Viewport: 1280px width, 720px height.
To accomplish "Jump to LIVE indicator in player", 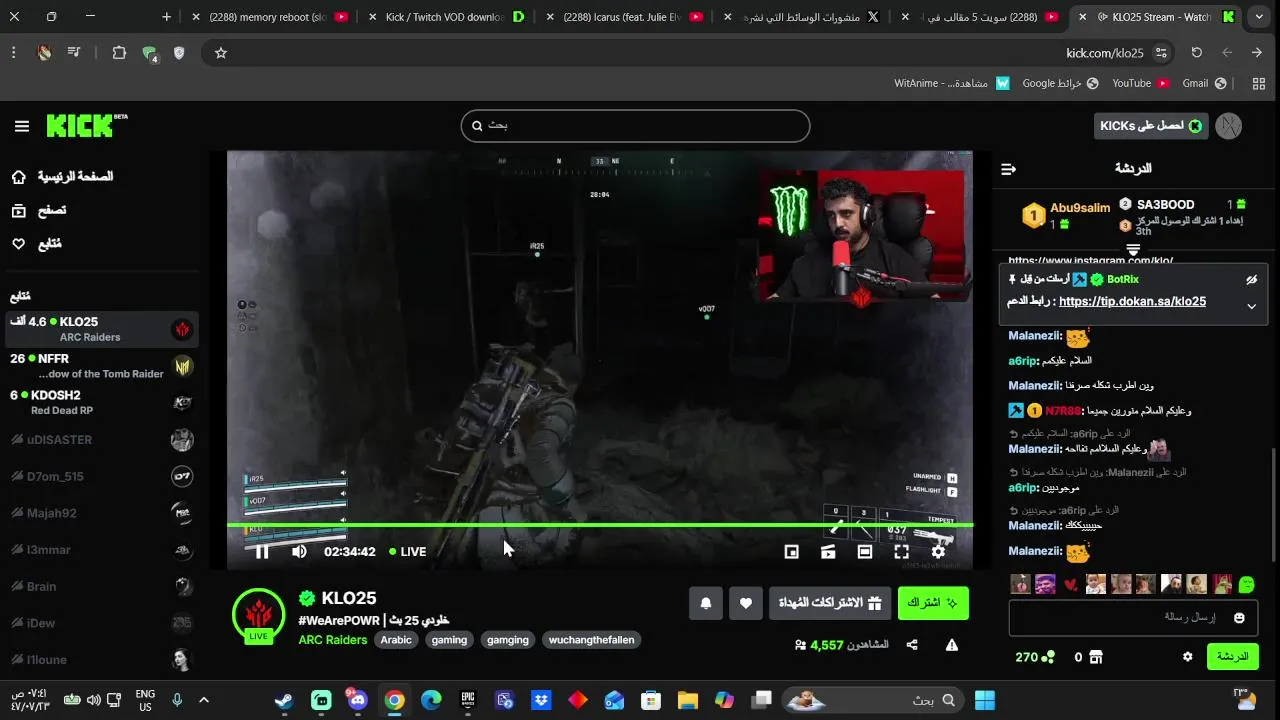I will pos(408,551).
